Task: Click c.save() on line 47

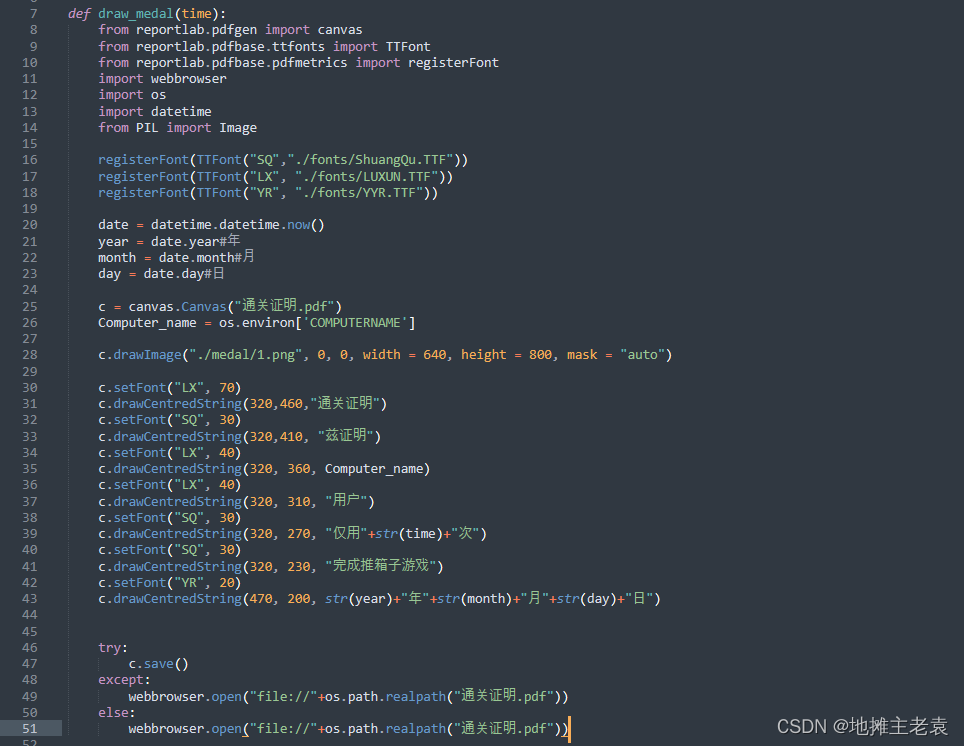Action: (x=159, y=664)
